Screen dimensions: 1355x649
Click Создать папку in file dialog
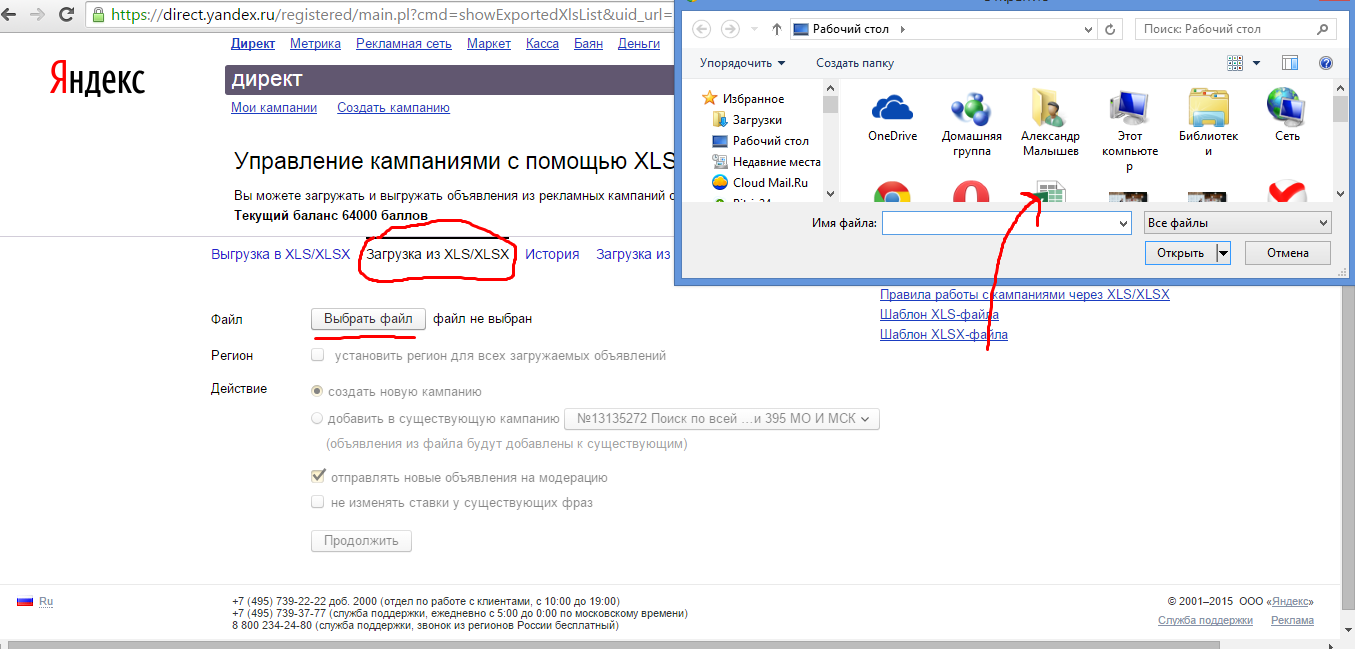(855, 63)
